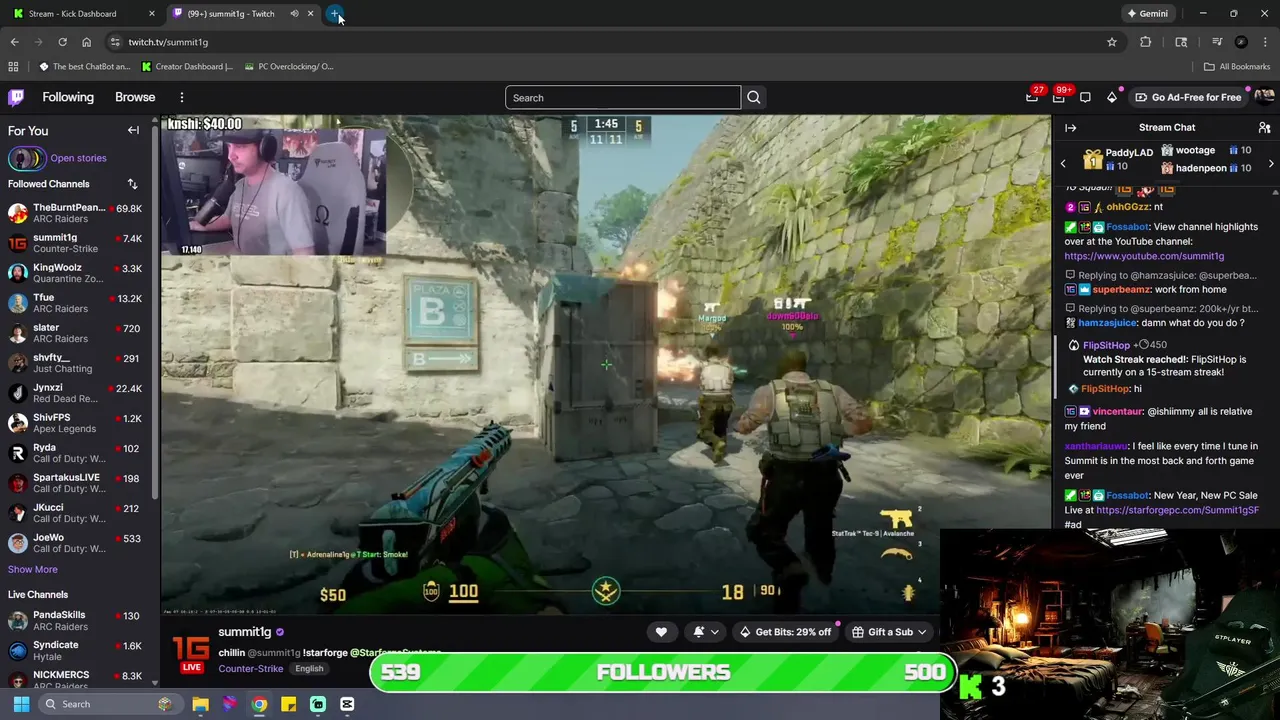Open Chrome three-dot menu
The height and width of the screenshot is (720, 1280).
[x=1264, y=42]
